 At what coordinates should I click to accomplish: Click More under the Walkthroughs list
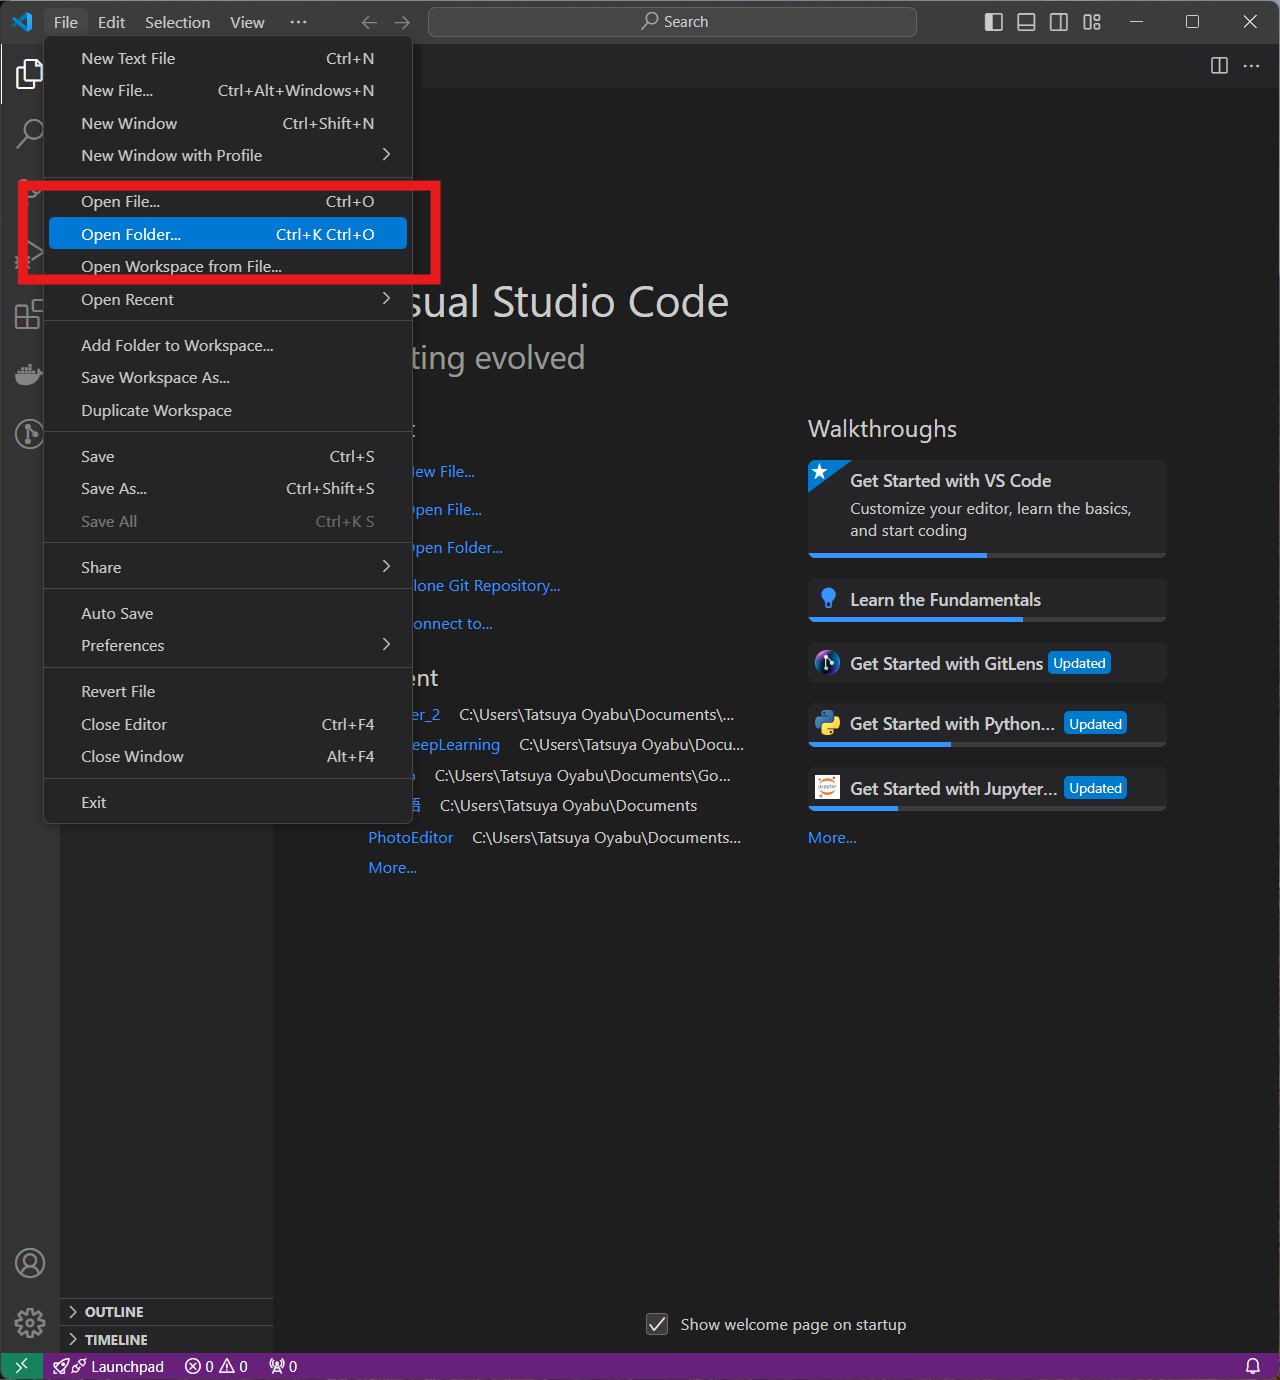coord(831,837)
